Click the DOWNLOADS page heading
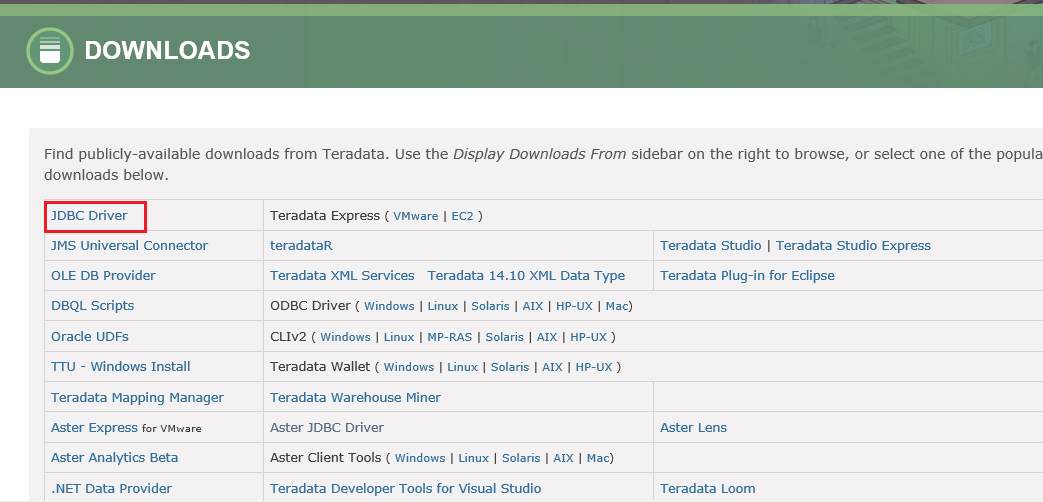 click(x=167, y=51)
